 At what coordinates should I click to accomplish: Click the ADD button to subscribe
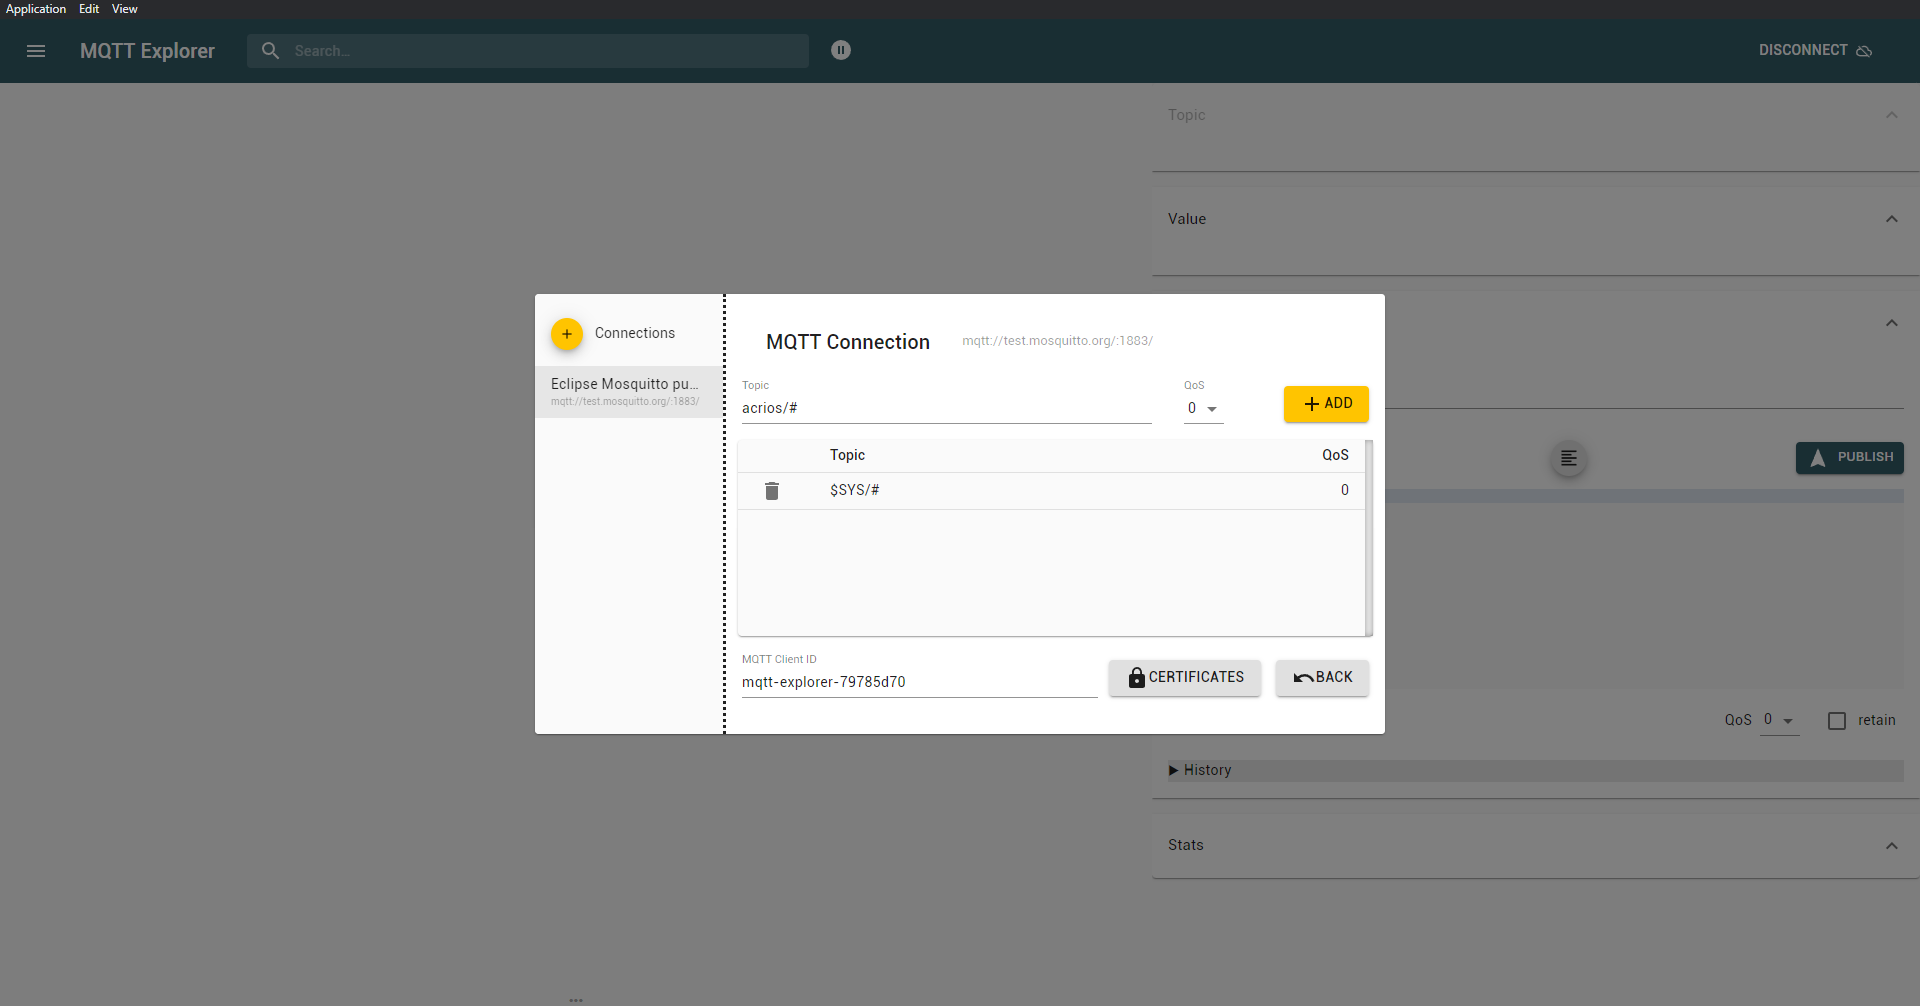coord(1325,404)
